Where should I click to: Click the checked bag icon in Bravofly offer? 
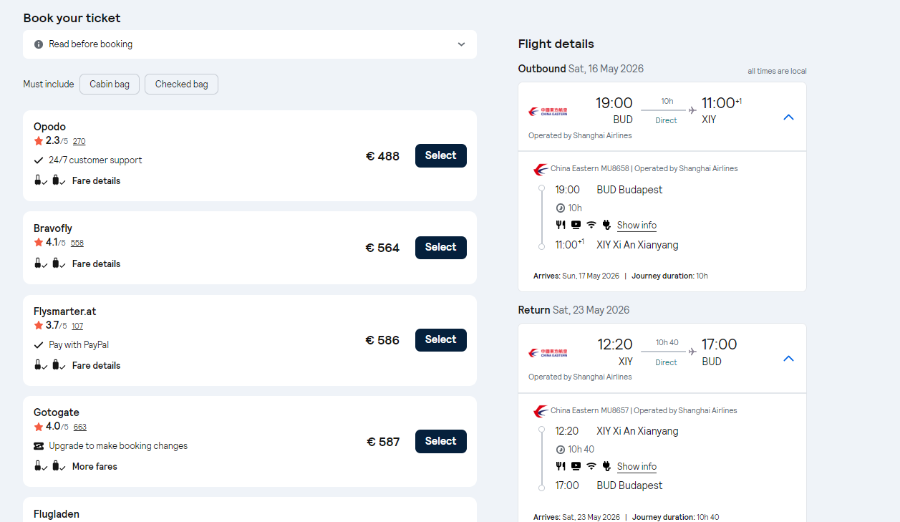coord(57,264)
